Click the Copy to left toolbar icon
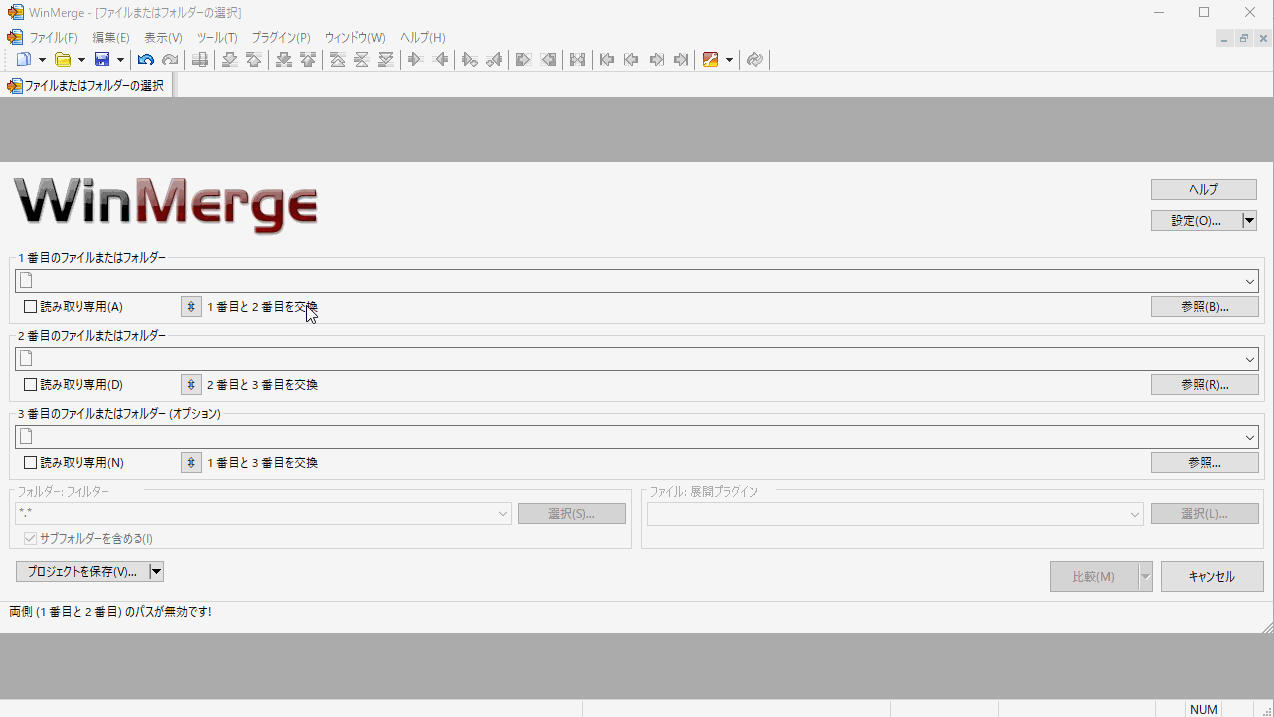Image resolution: width=1274 pixels, height=717 pixels. pos(440,60)
